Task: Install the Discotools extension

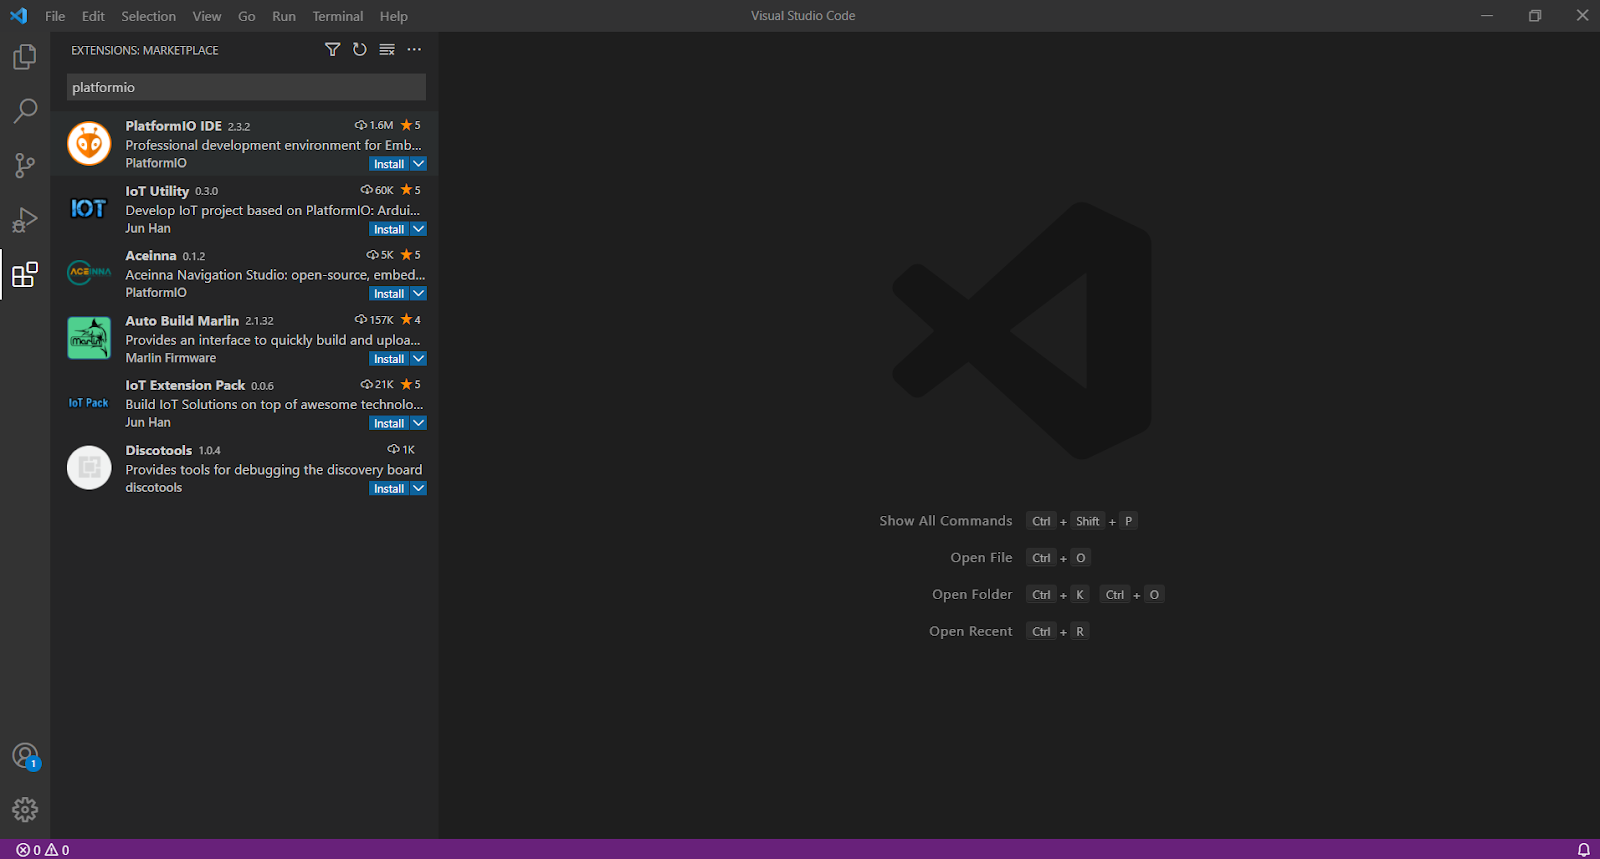Action: 389,489
